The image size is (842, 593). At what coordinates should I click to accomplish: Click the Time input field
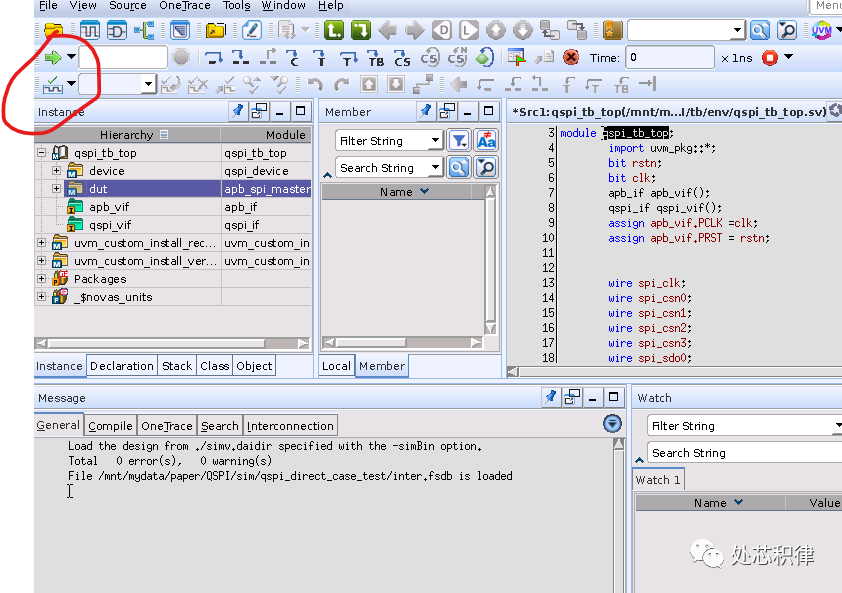pyautogui.click(x=669, y=58)
